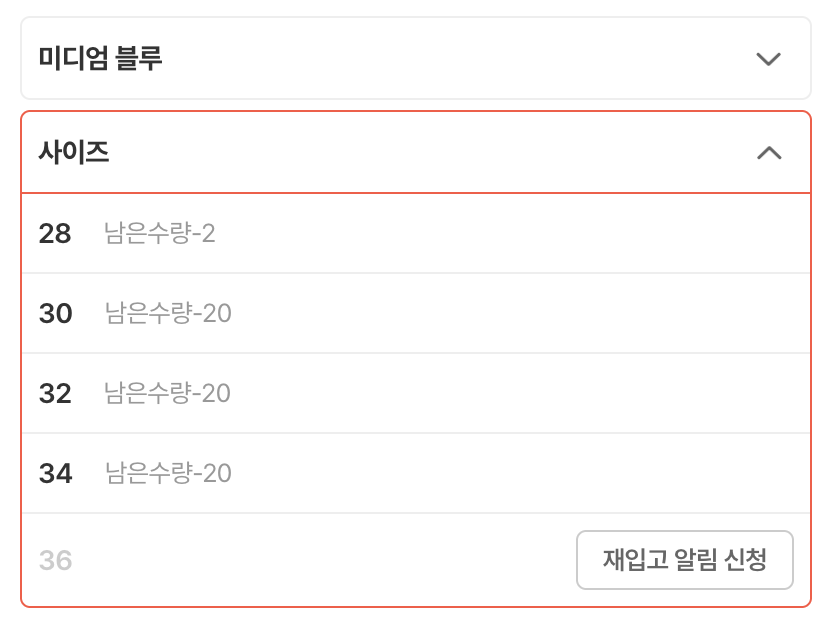Select size 30 option

[x=415, y=314]
